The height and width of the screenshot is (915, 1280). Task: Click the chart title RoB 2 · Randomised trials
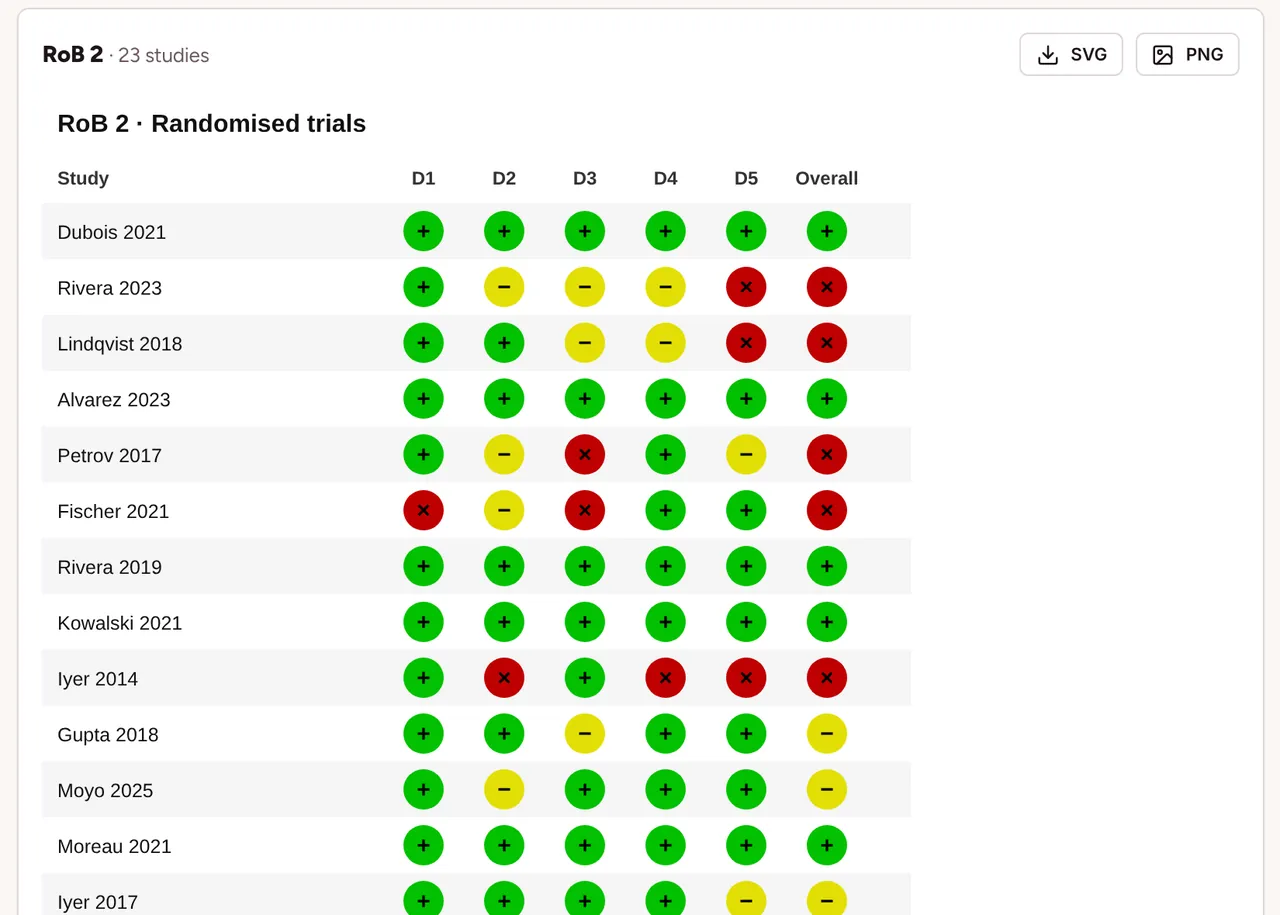coord(212,123)
